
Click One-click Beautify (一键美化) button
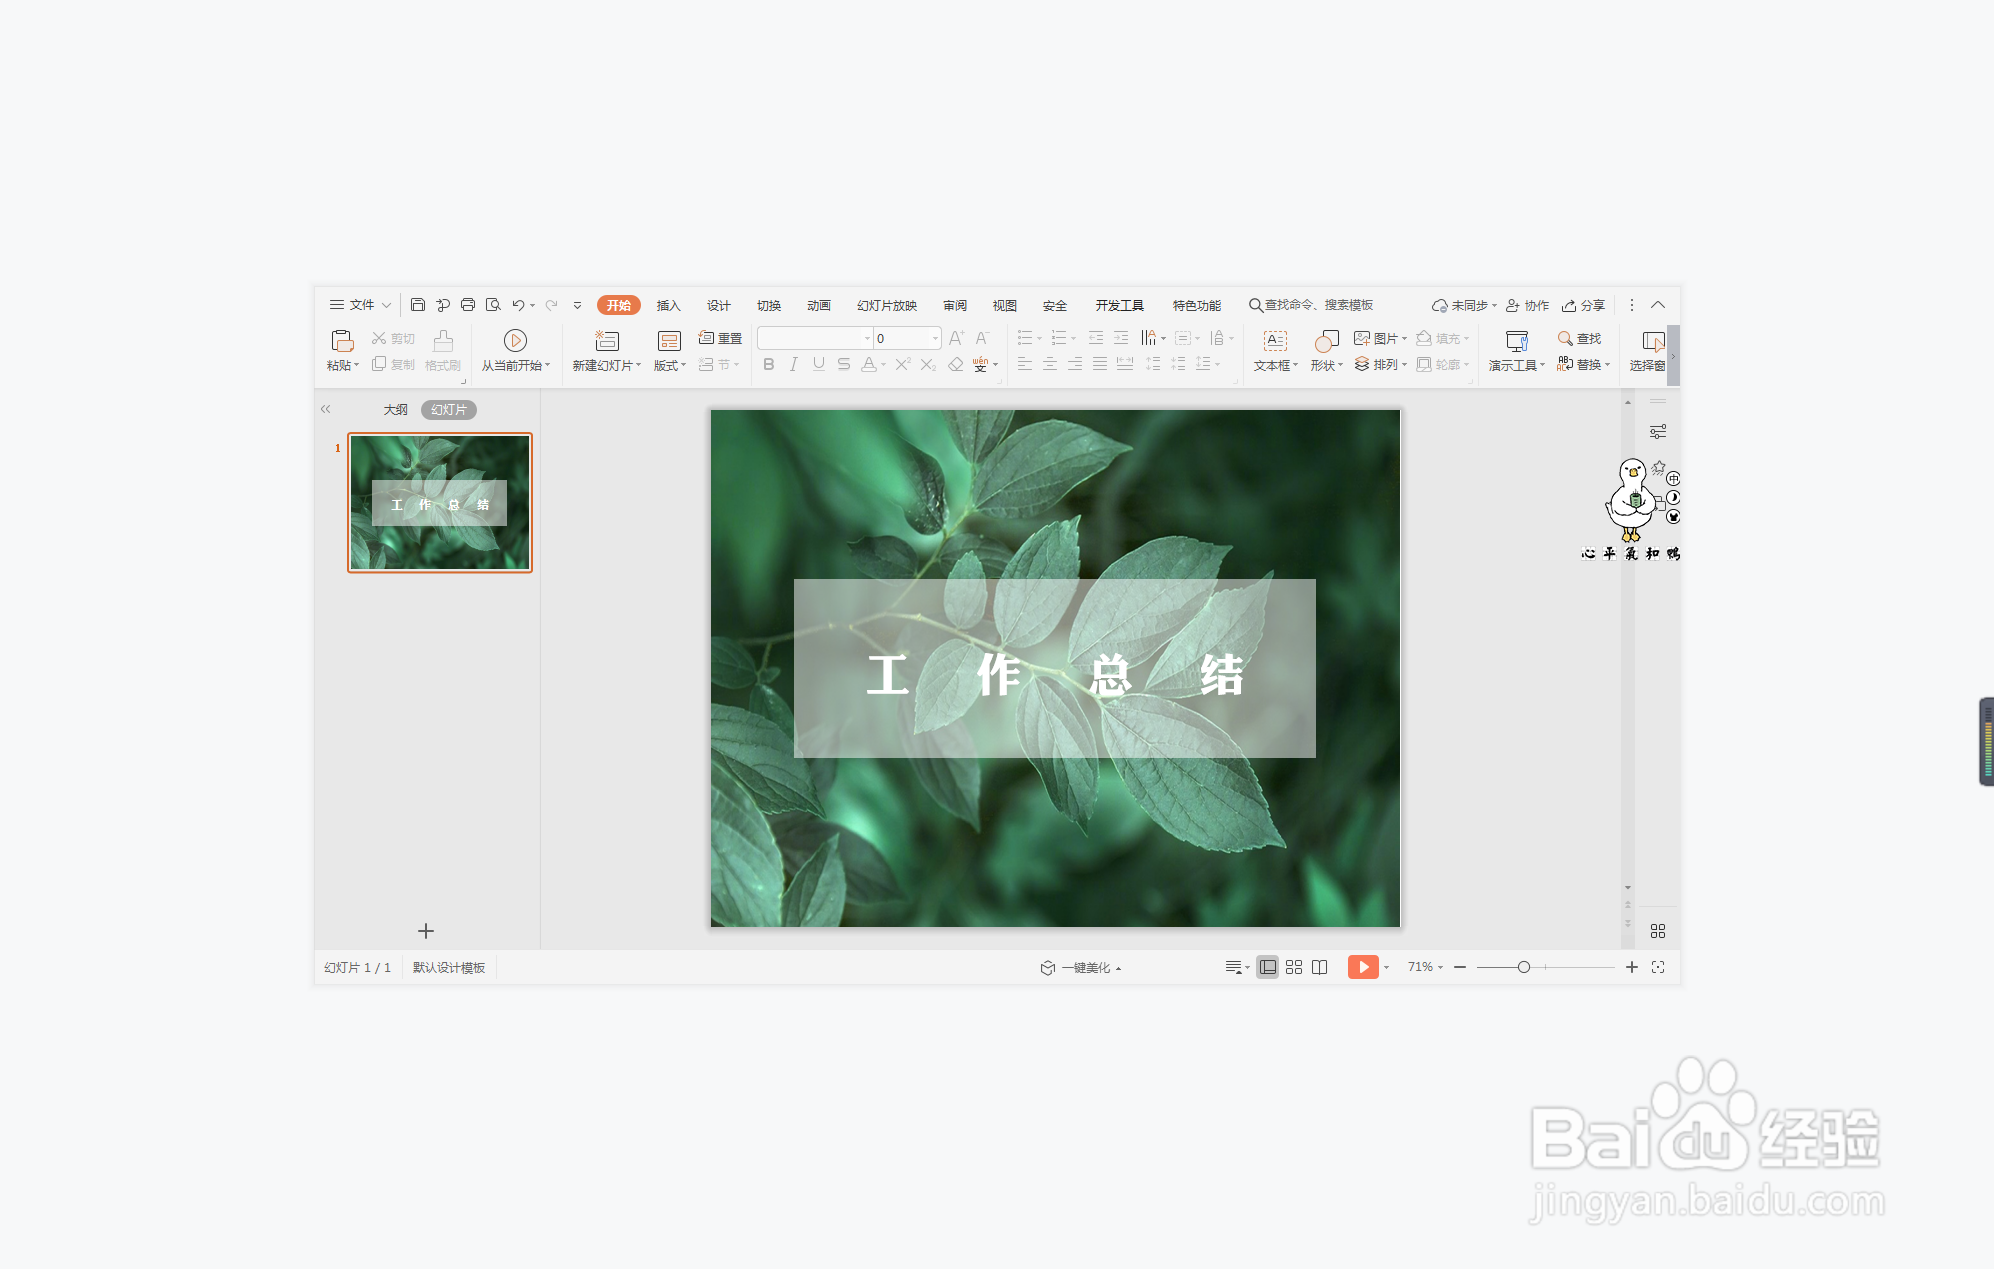1081,967
